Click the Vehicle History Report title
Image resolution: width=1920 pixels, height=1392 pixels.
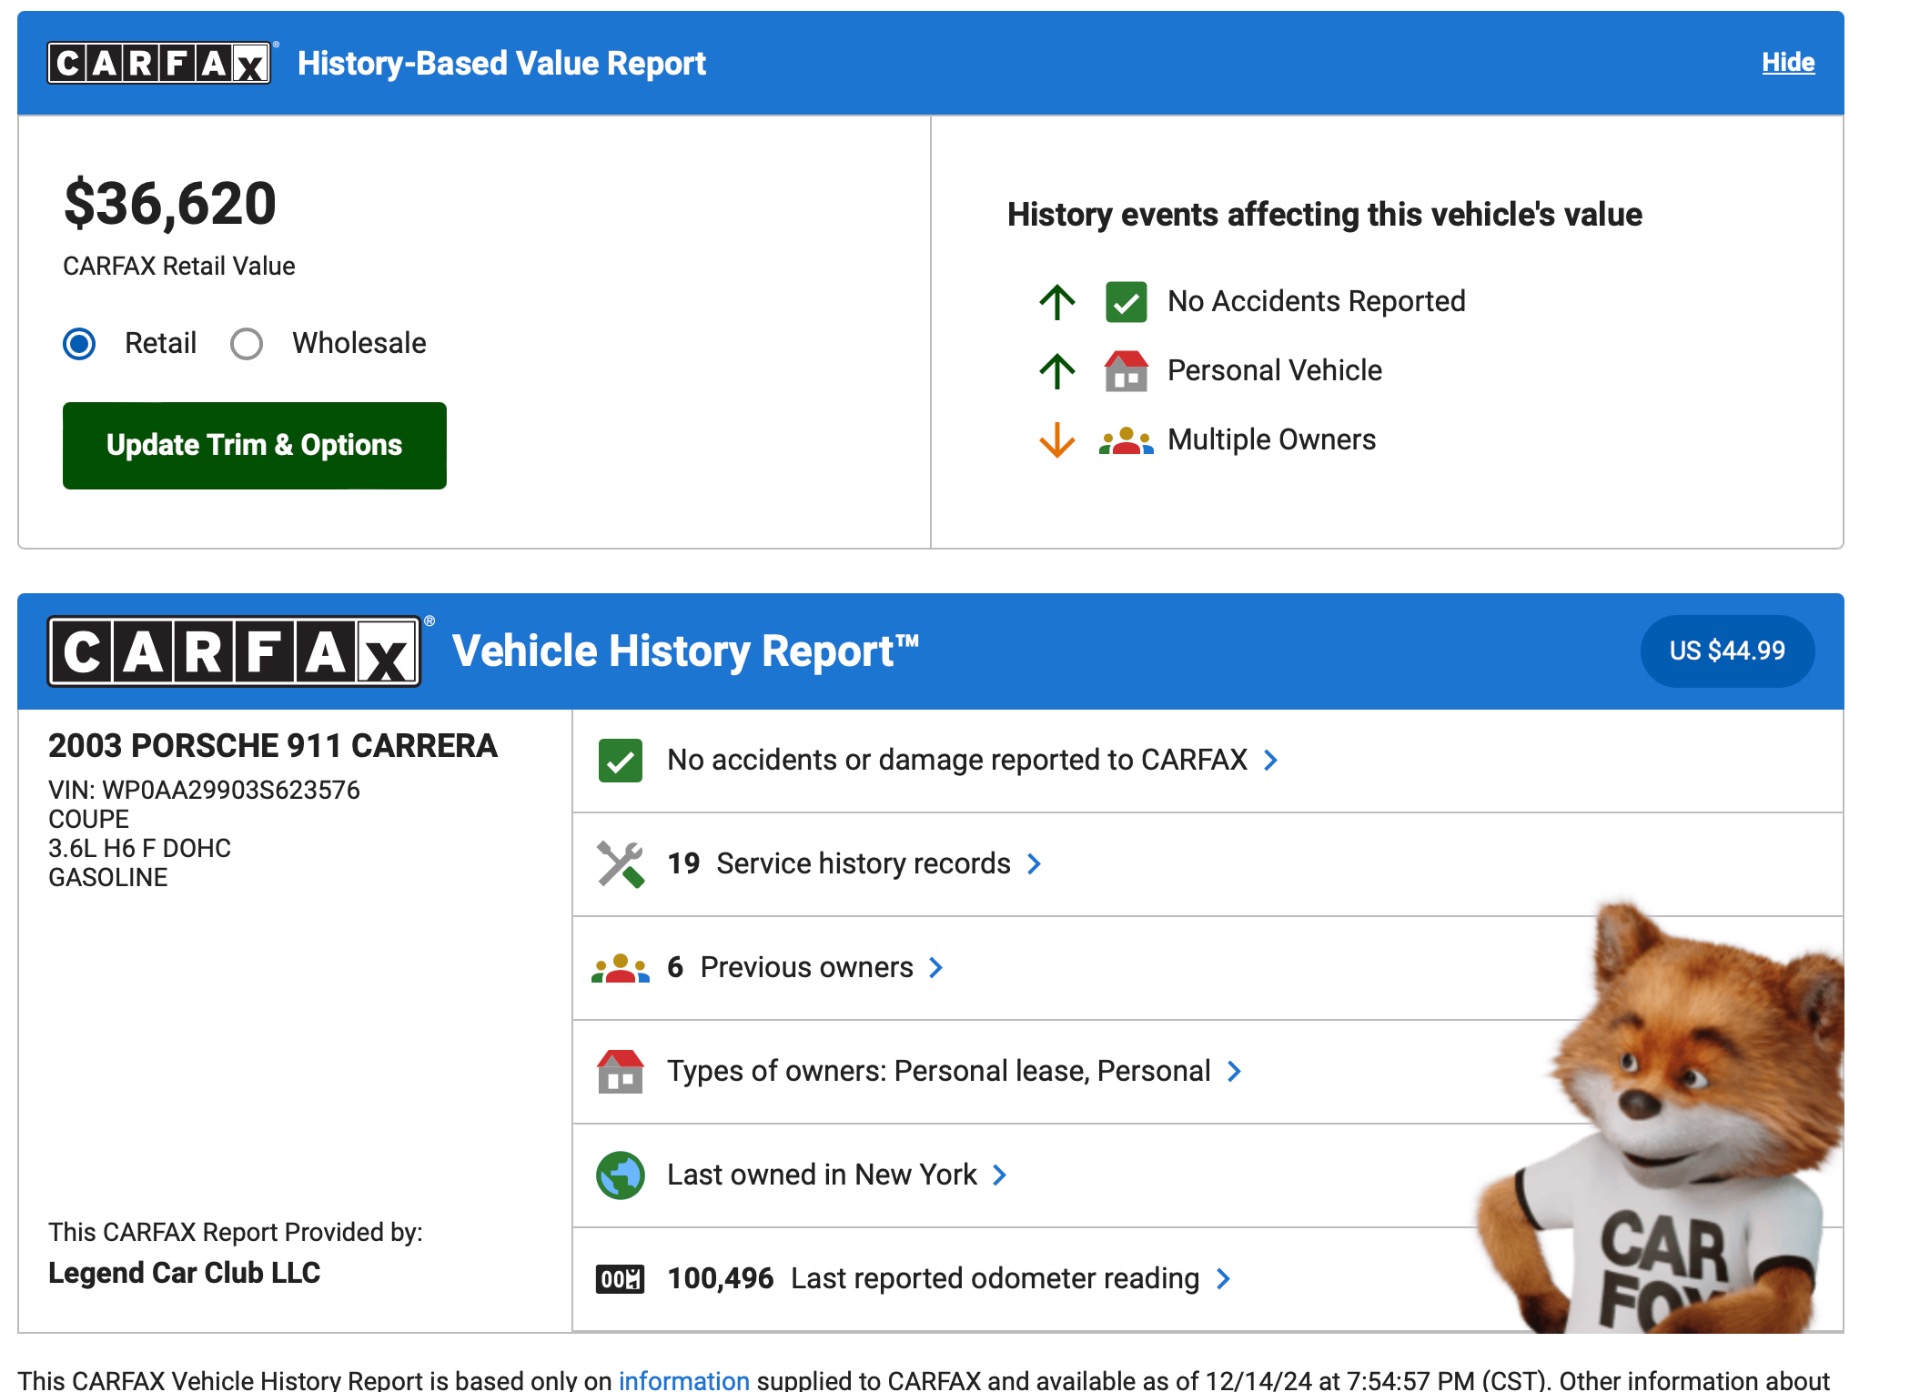pos(686,652)
